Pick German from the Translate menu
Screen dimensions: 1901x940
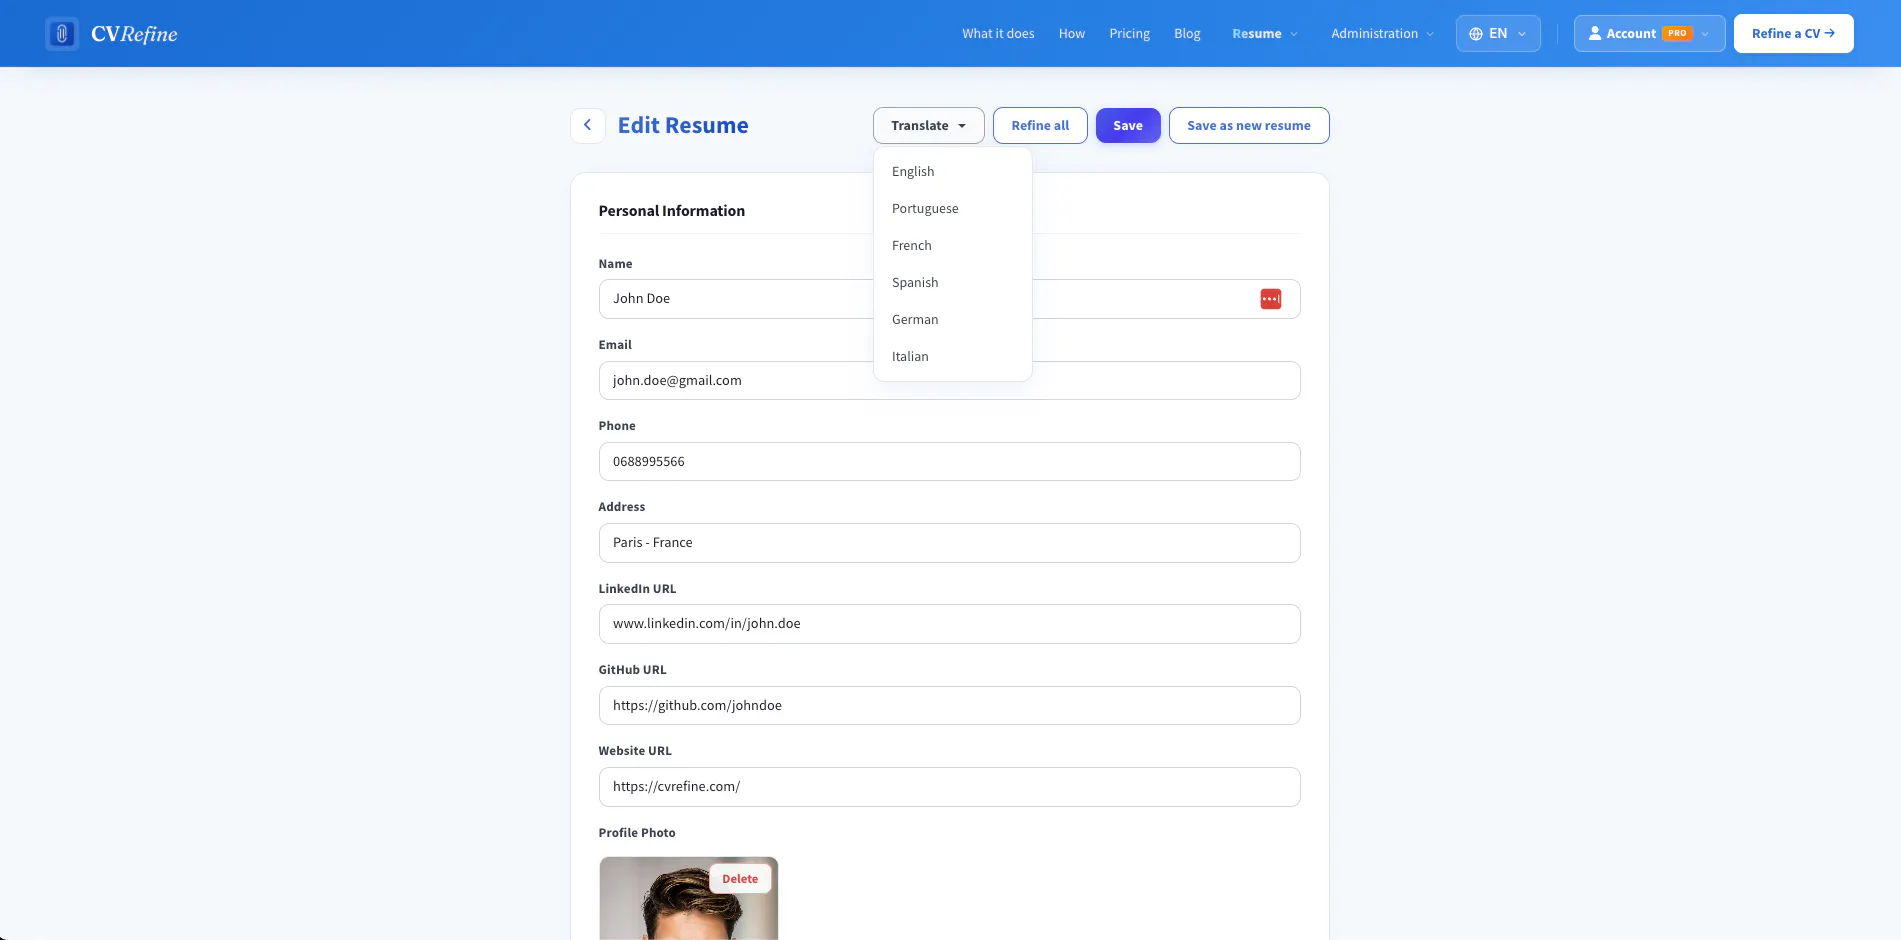tap(953, 320)
